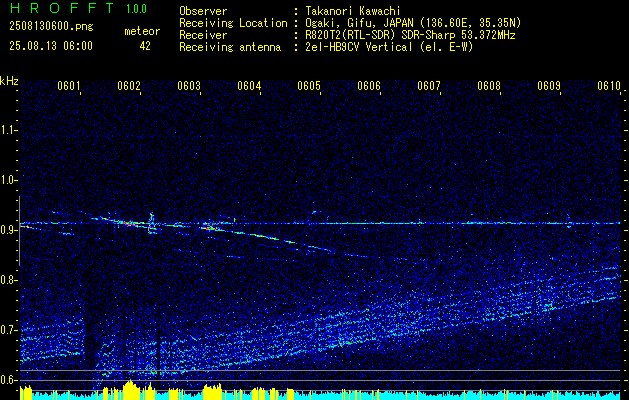
Task: Select the filename 2508130600.png
Action: (x=51, y=27)
